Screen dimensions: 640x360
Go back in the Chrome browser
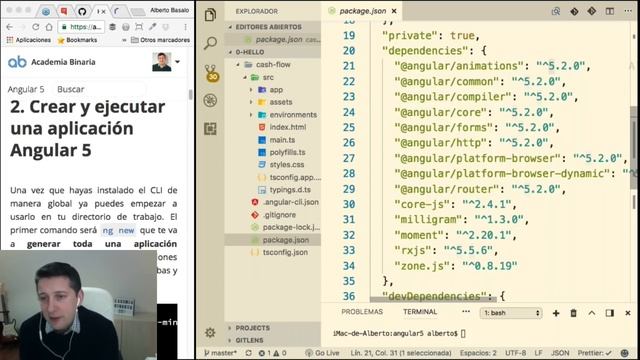pyautogui.click(x=9, y=27)
